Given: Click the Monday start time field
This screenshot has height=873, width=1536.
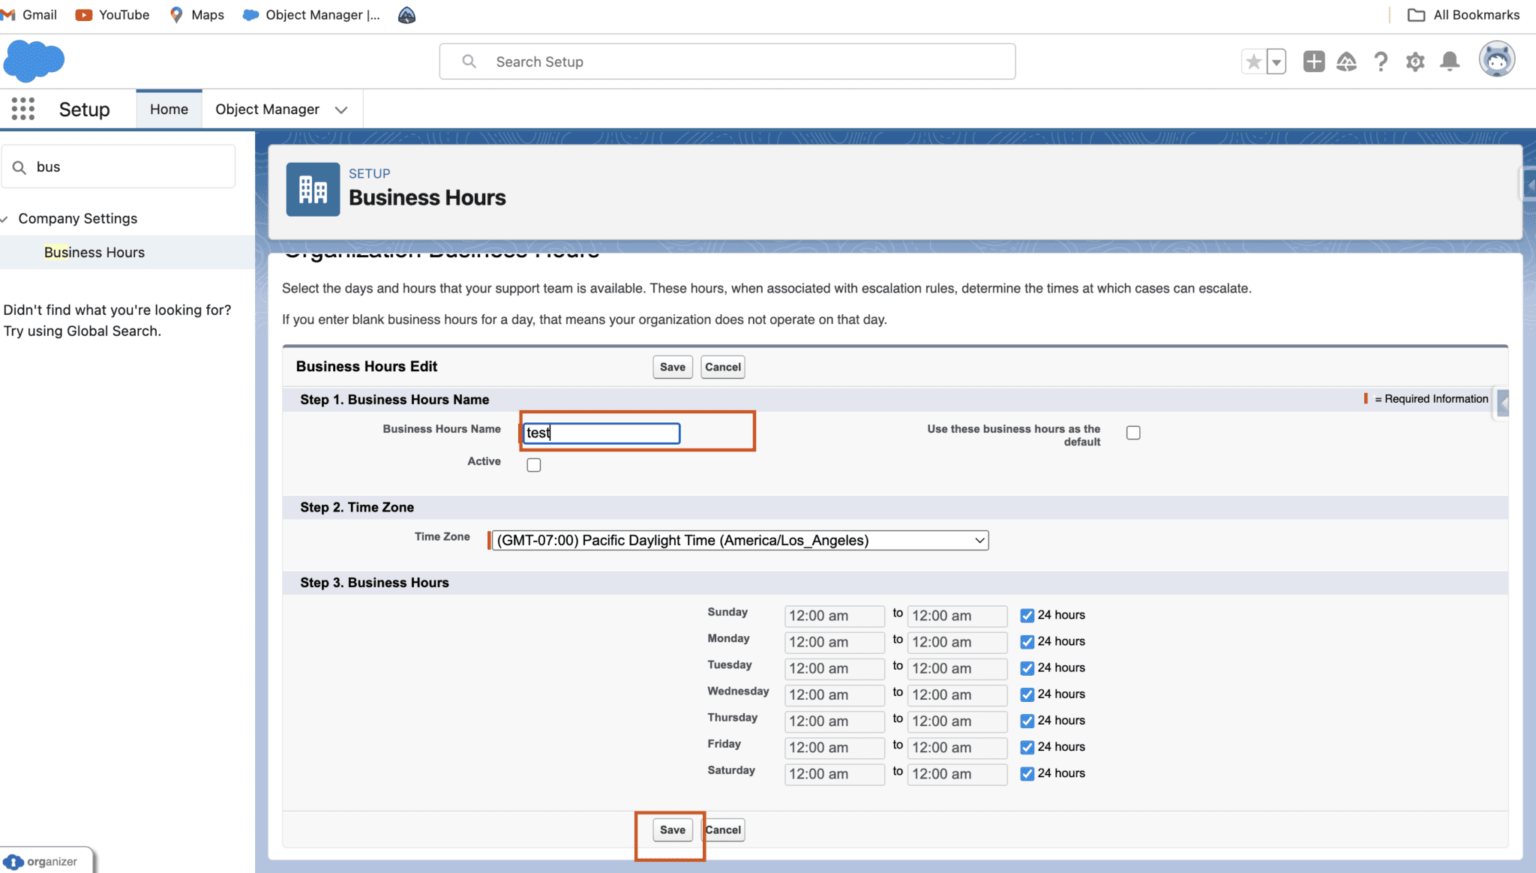Looking at the screenshot, I should pyautogui.click(x=834, y=643).
